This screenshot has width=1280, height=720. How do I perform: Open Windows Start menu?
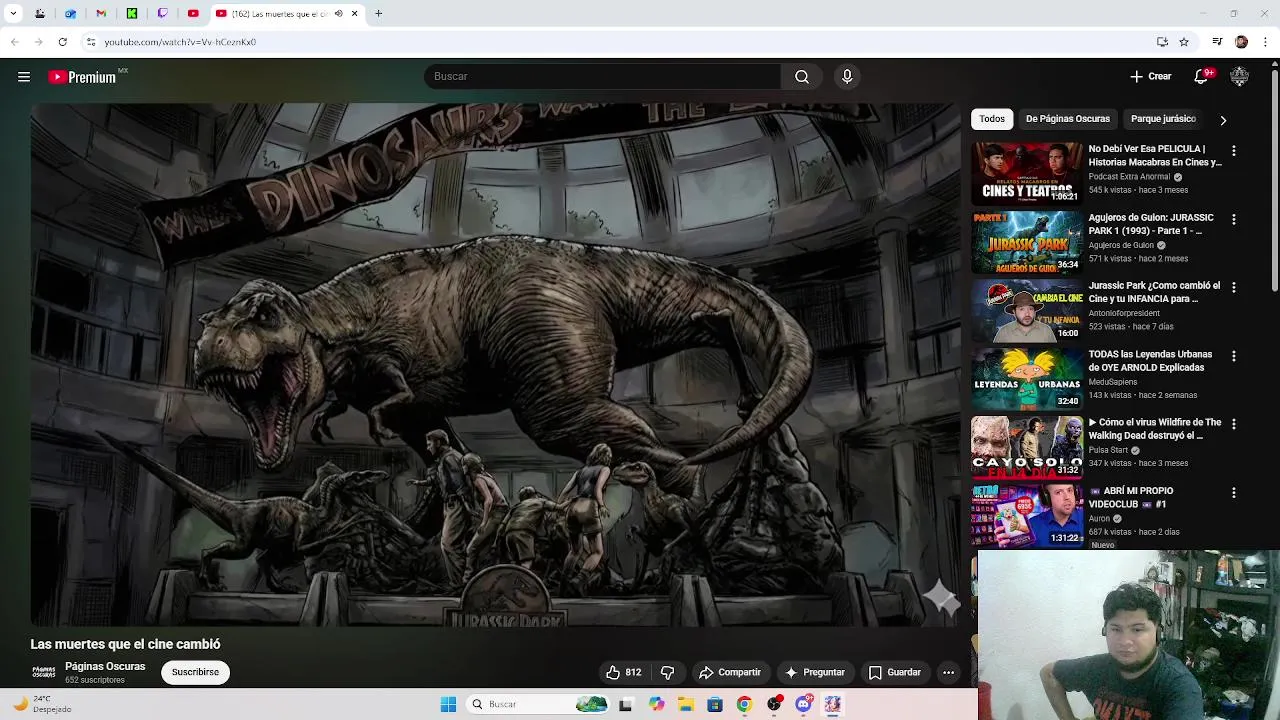click(448, 704)
